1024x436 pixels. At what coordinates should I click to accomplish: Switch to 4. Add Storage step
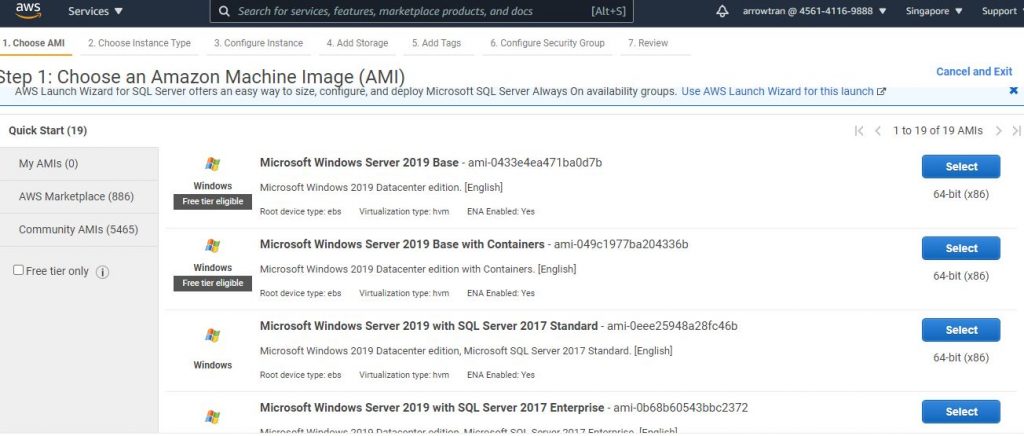[357, 43]
